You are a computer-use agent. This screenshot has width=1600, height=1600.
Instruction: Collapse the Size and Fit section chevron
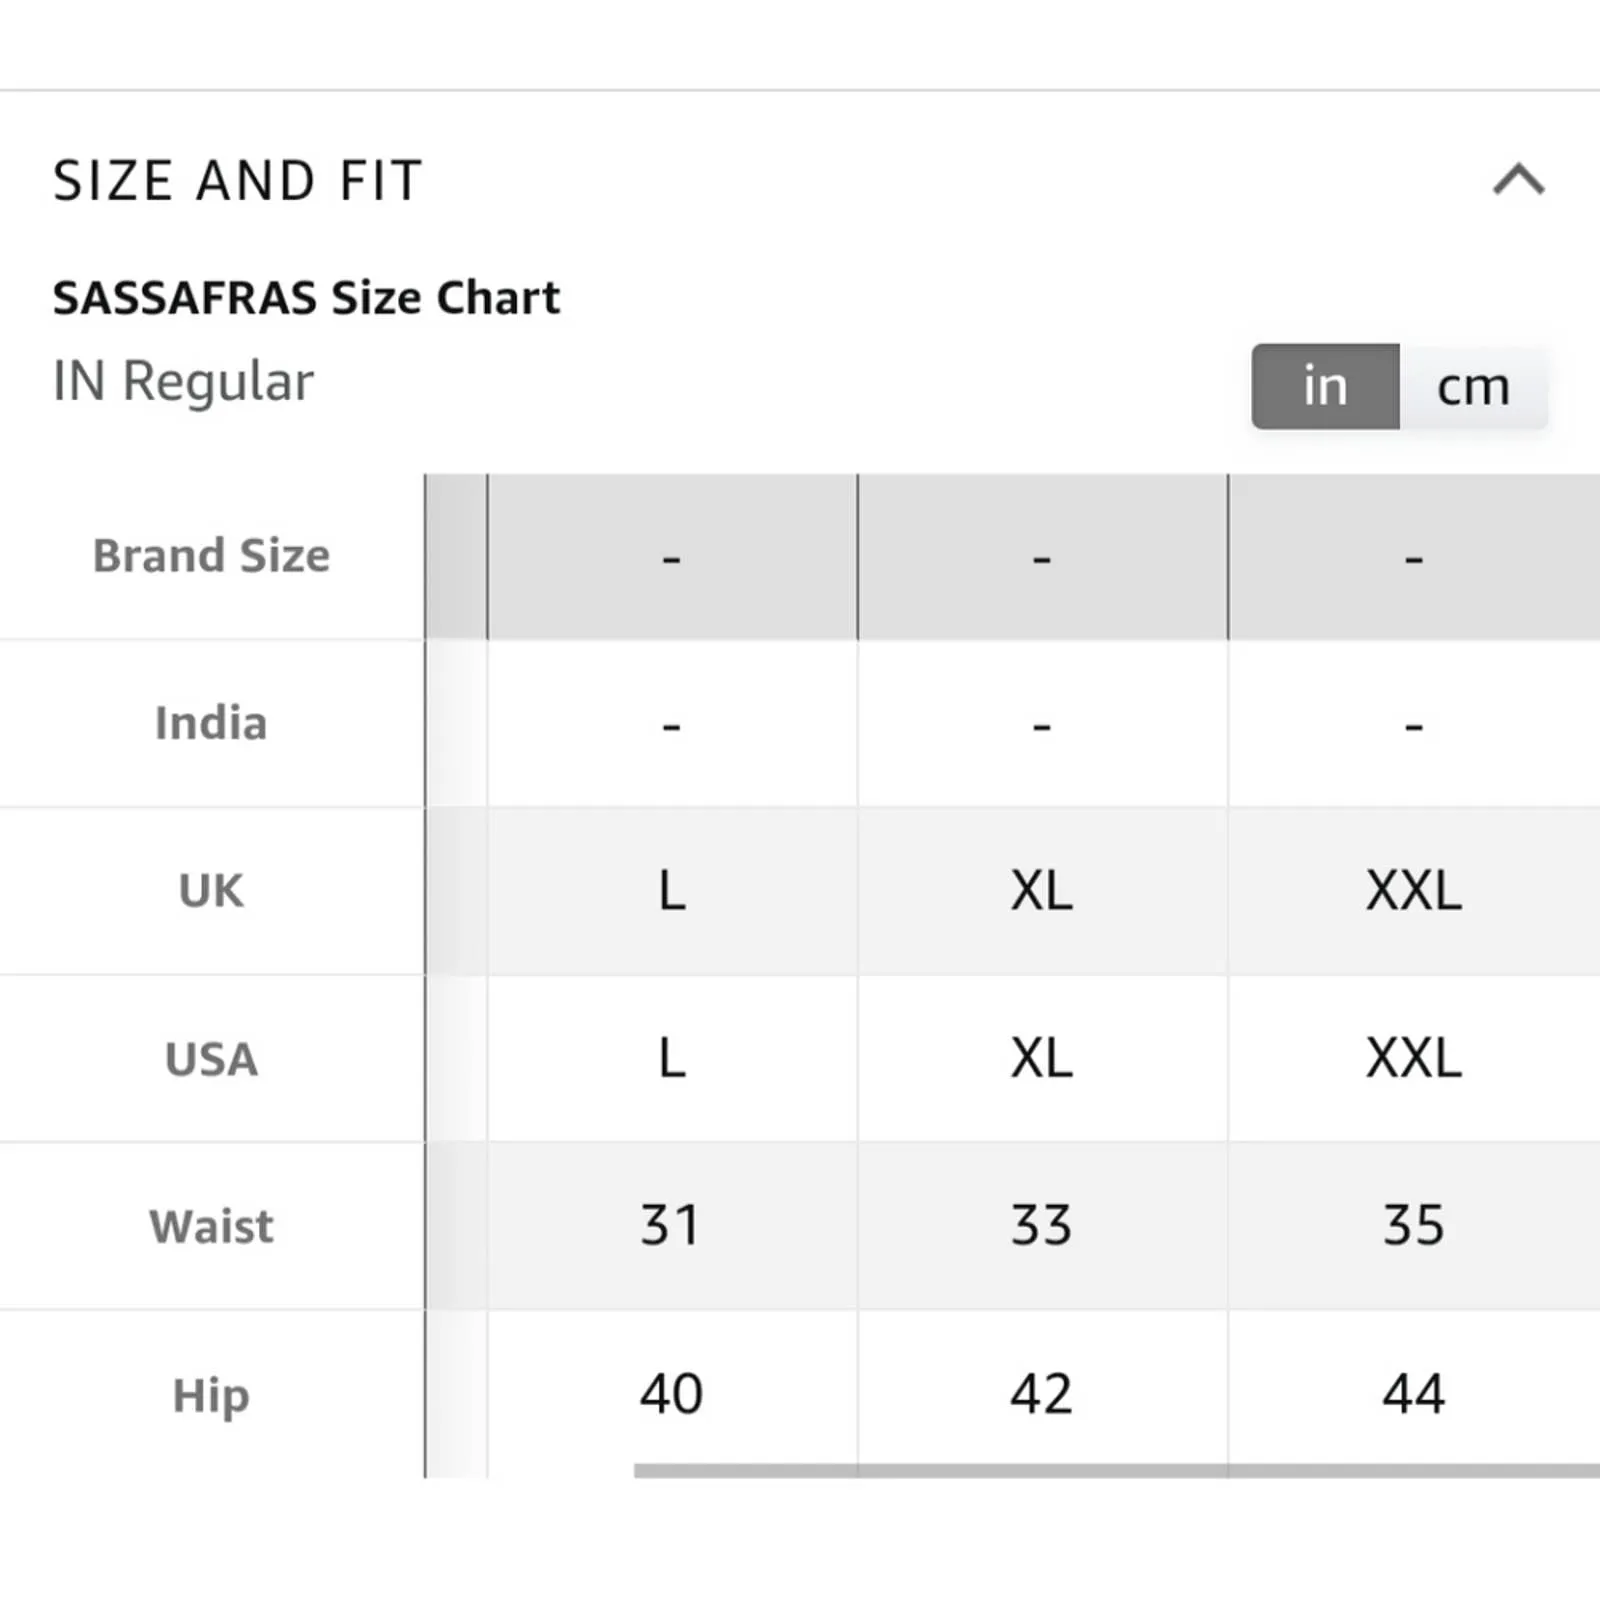pos(1518,180)
